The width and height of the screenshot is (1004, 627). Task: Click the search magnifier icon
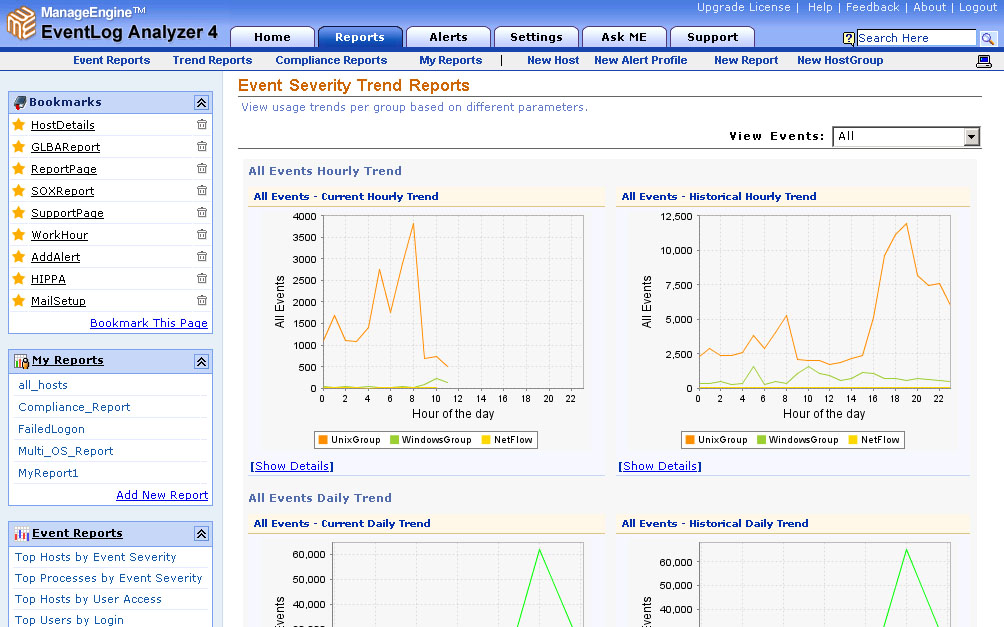[x=988, y=38]
